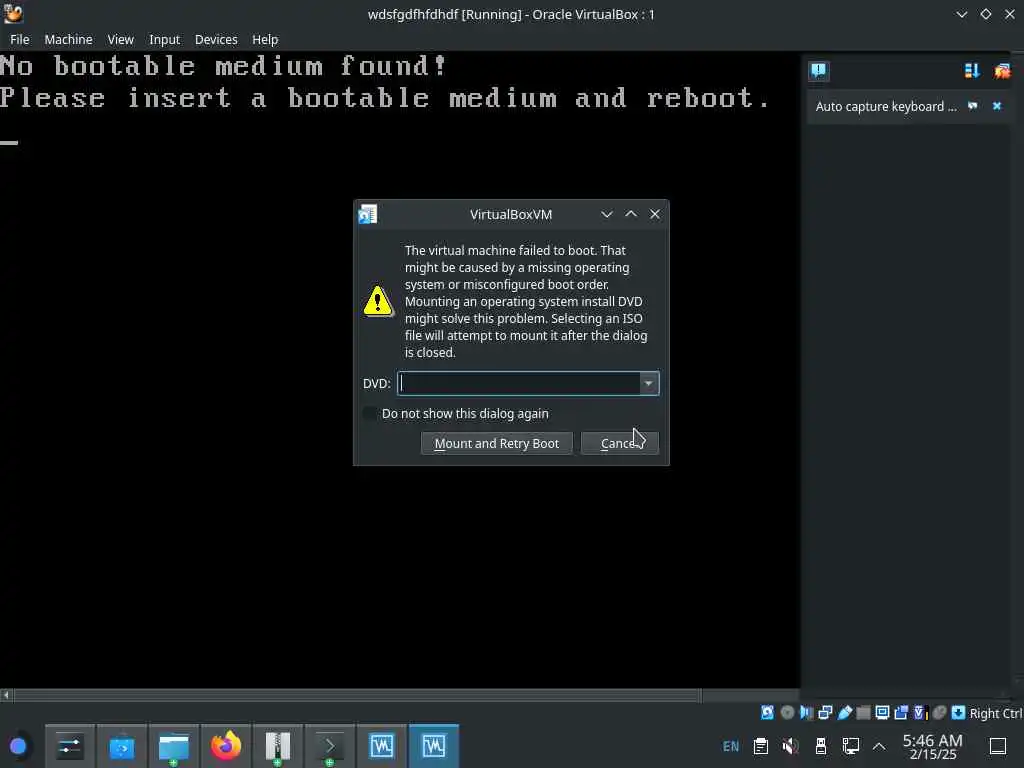
Task: Delete all finished notifications icon
Action: [x=1002, y=71]
